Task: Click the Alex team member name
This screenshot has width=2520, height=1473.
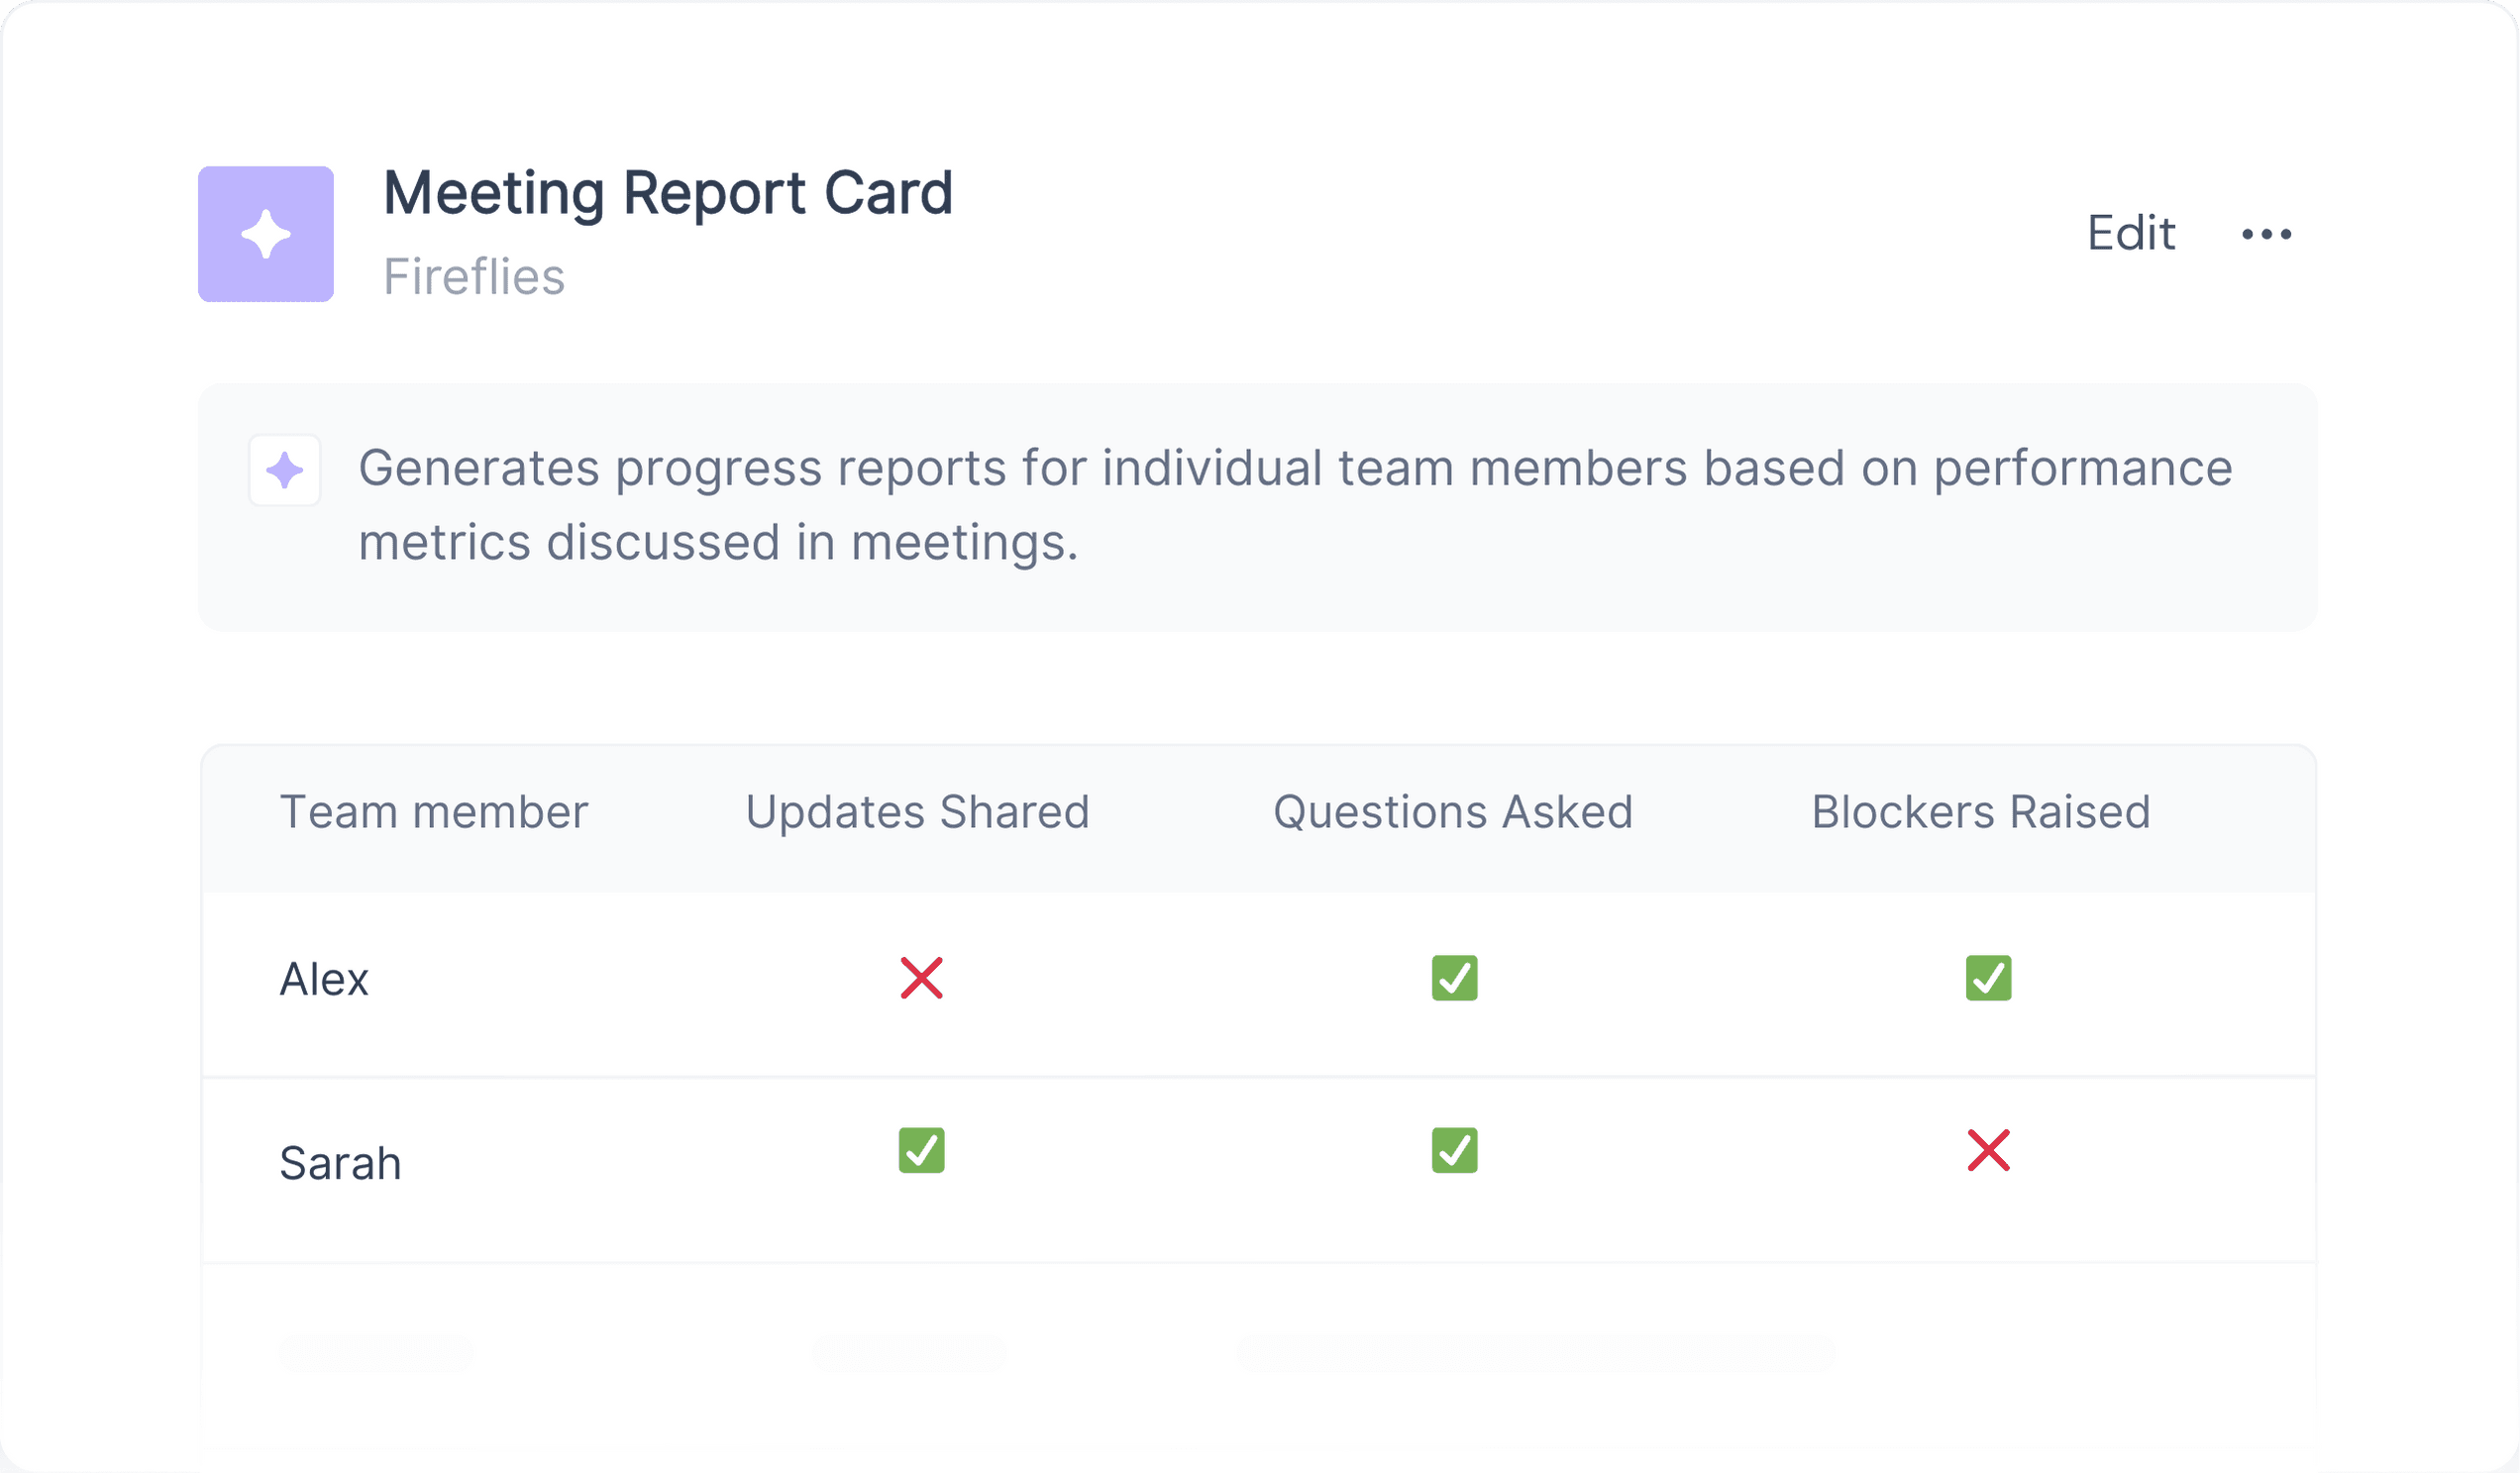Action: tap(324, 979)
